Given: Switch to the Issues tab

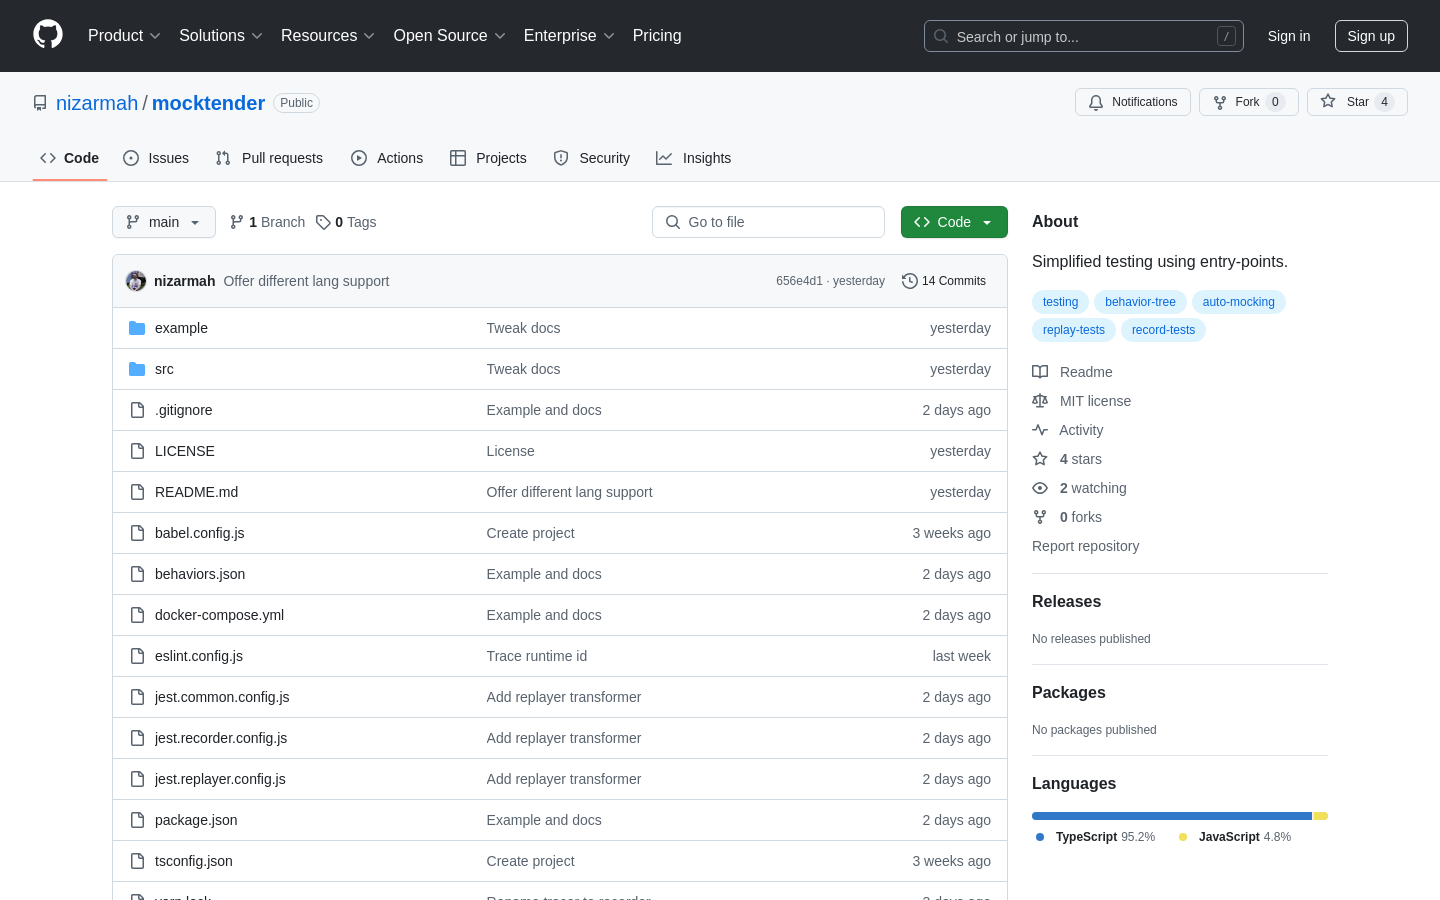Looking at the screenshot, I should [156, 158].
